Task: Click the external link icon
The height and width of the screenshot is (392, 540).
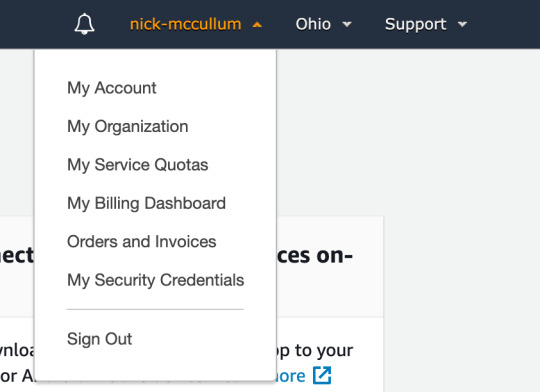Action: coord(322,375)
